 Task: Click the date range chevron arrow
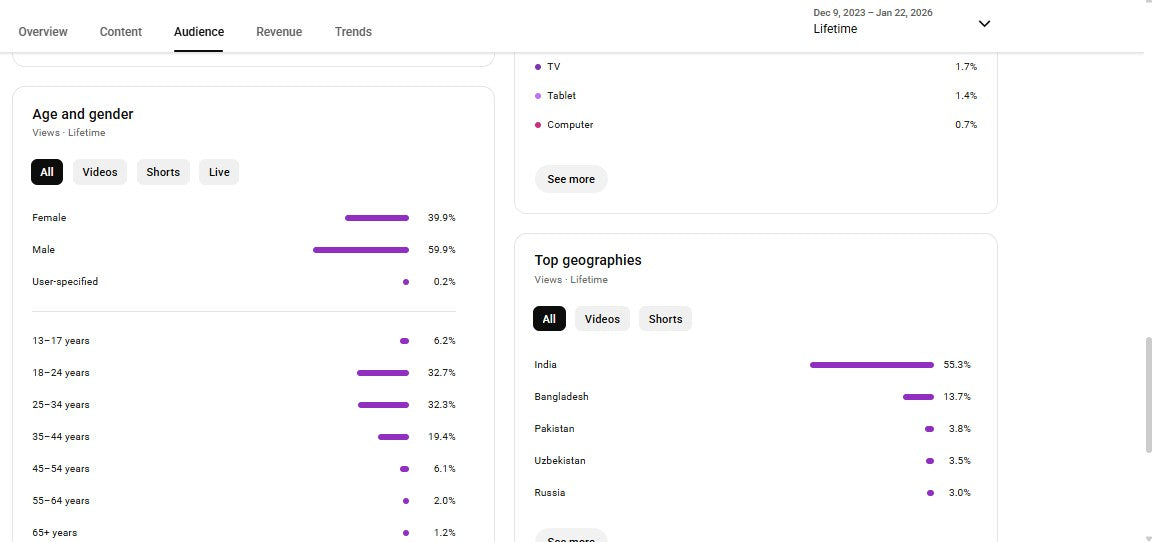click(x=984, y=24)
